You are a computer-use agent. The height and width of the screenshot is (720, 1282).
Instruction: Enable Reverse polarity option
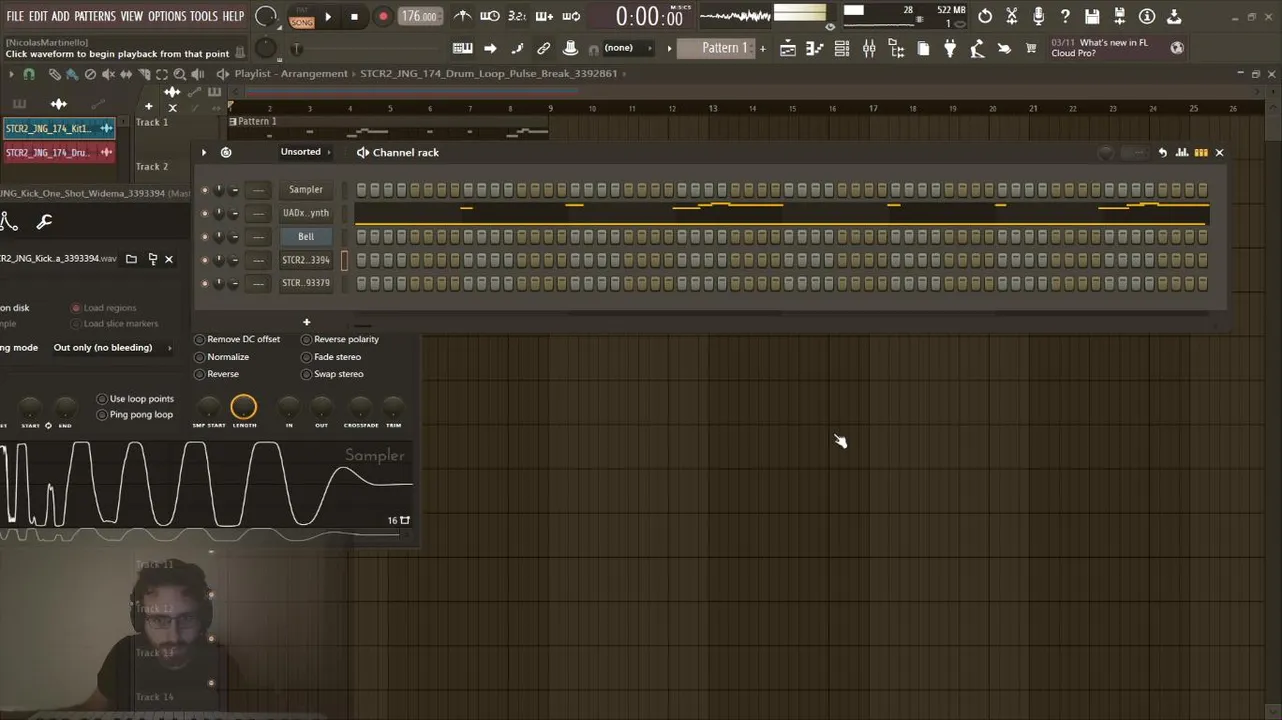pos(340,339)
